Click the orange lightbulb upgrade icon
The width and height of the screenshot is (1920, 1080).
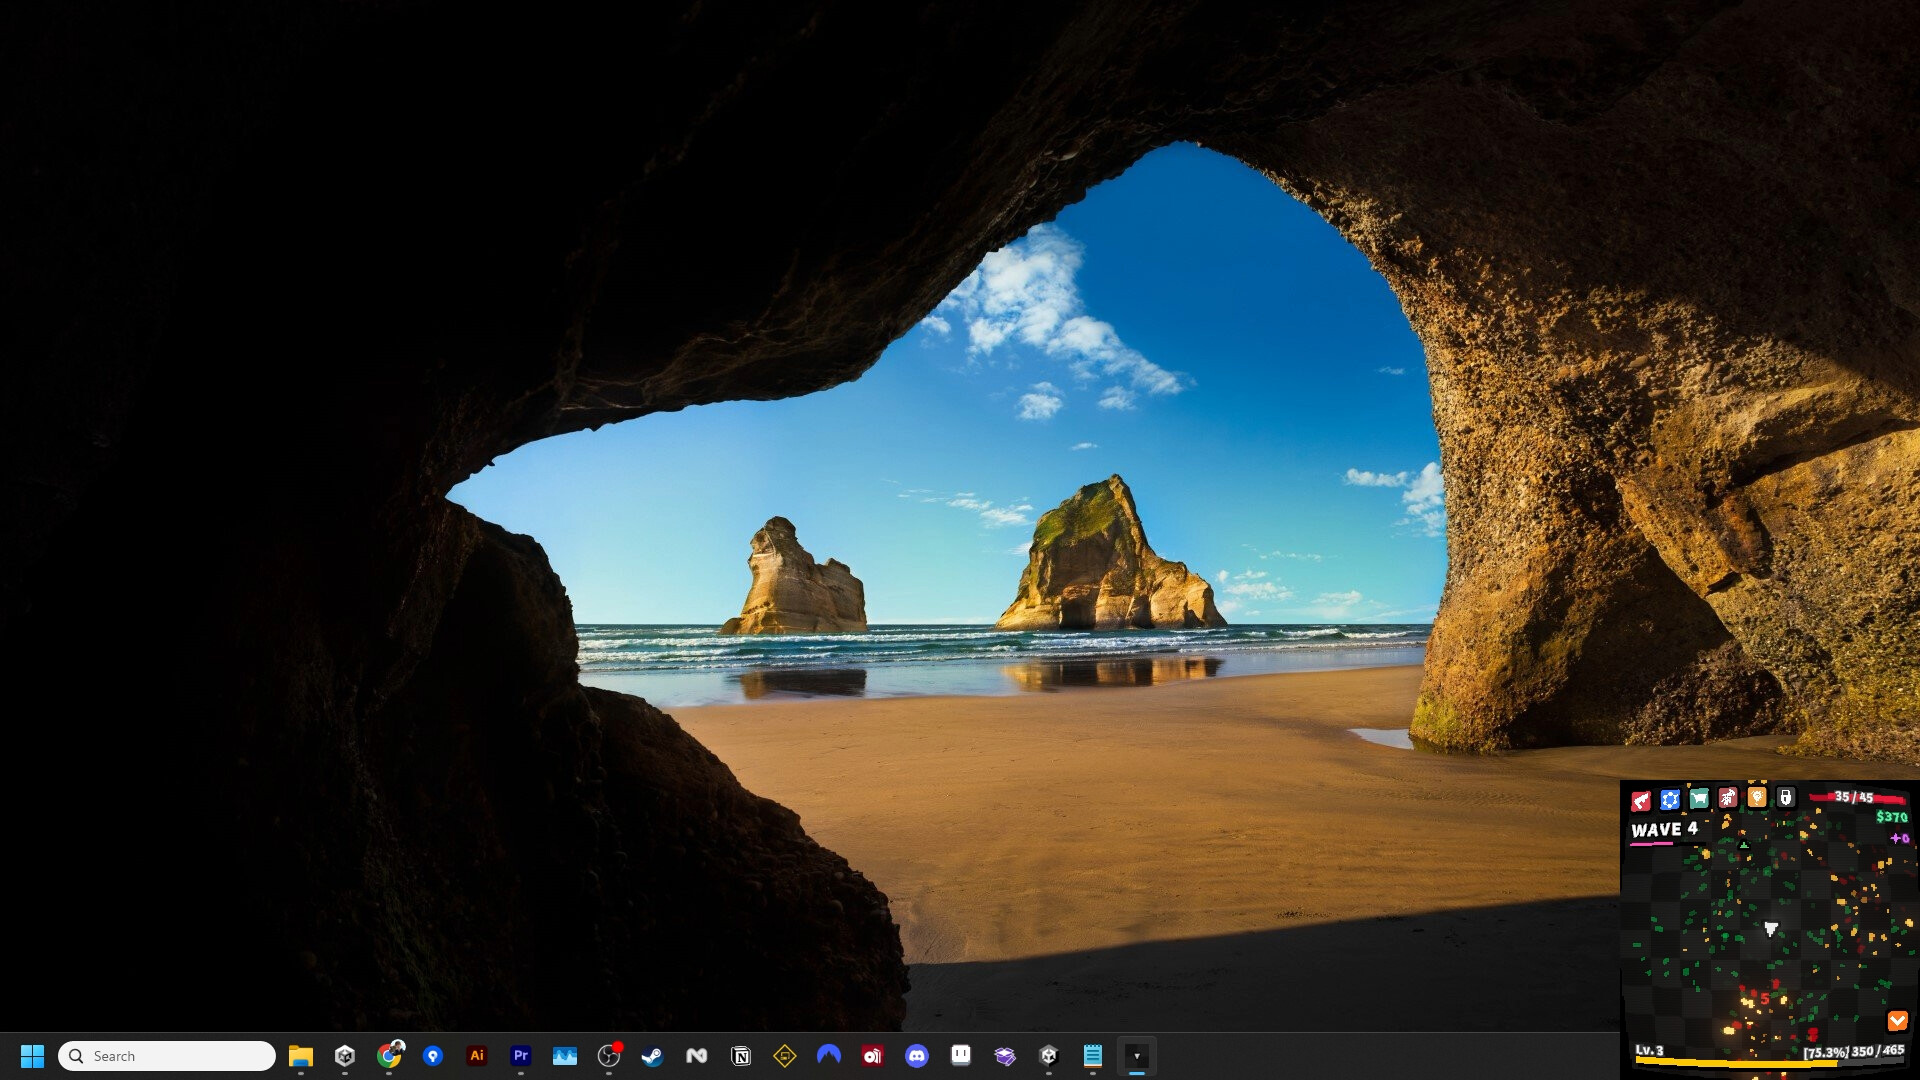tap(1757, 800)
